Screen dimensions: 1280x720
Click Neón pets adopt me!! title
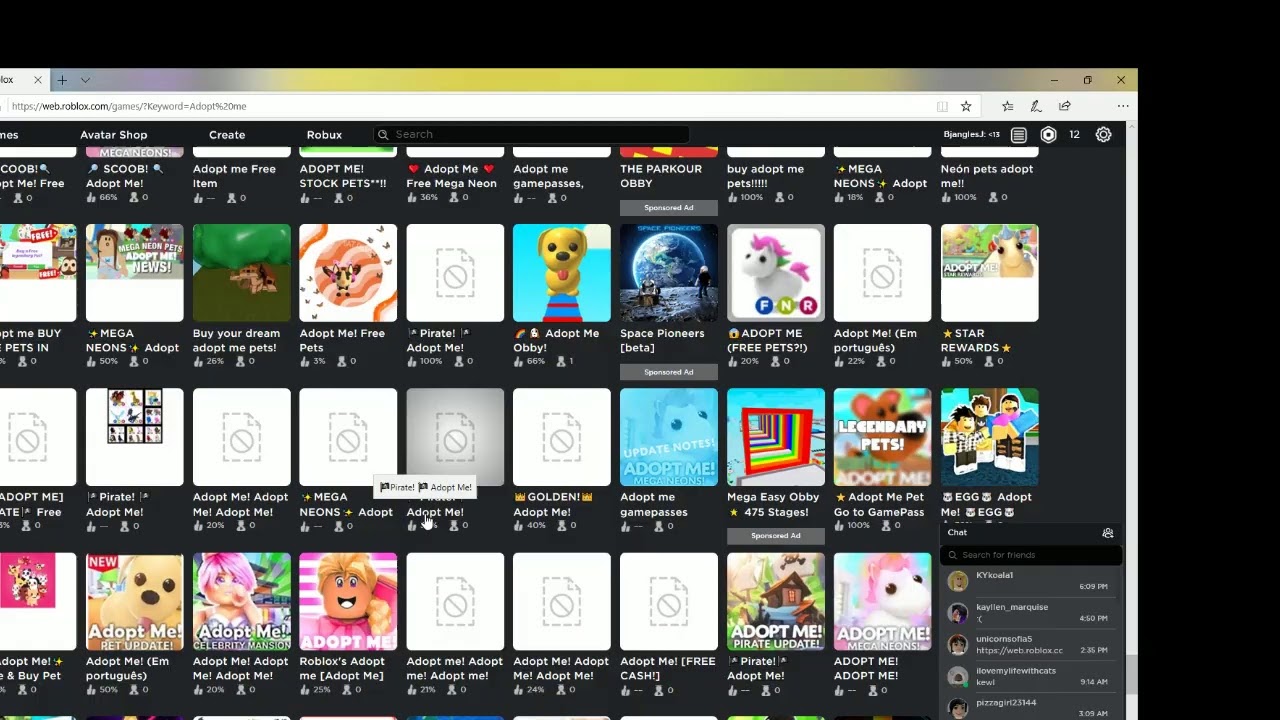[987, 176]
